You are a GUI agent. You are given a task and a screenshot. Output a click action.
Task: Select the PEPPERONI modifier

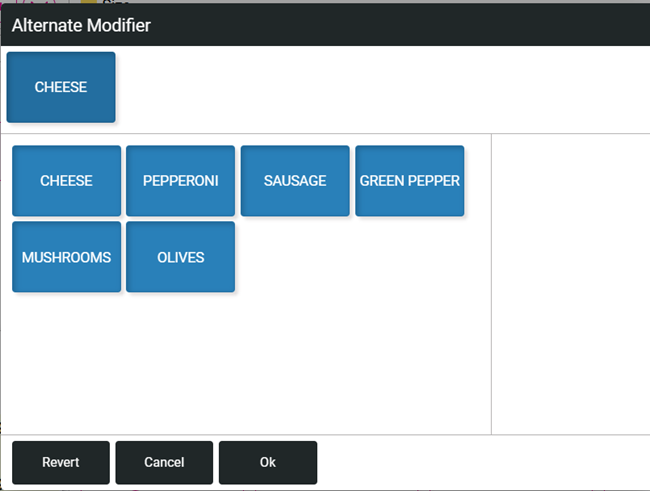pos(180,181)
